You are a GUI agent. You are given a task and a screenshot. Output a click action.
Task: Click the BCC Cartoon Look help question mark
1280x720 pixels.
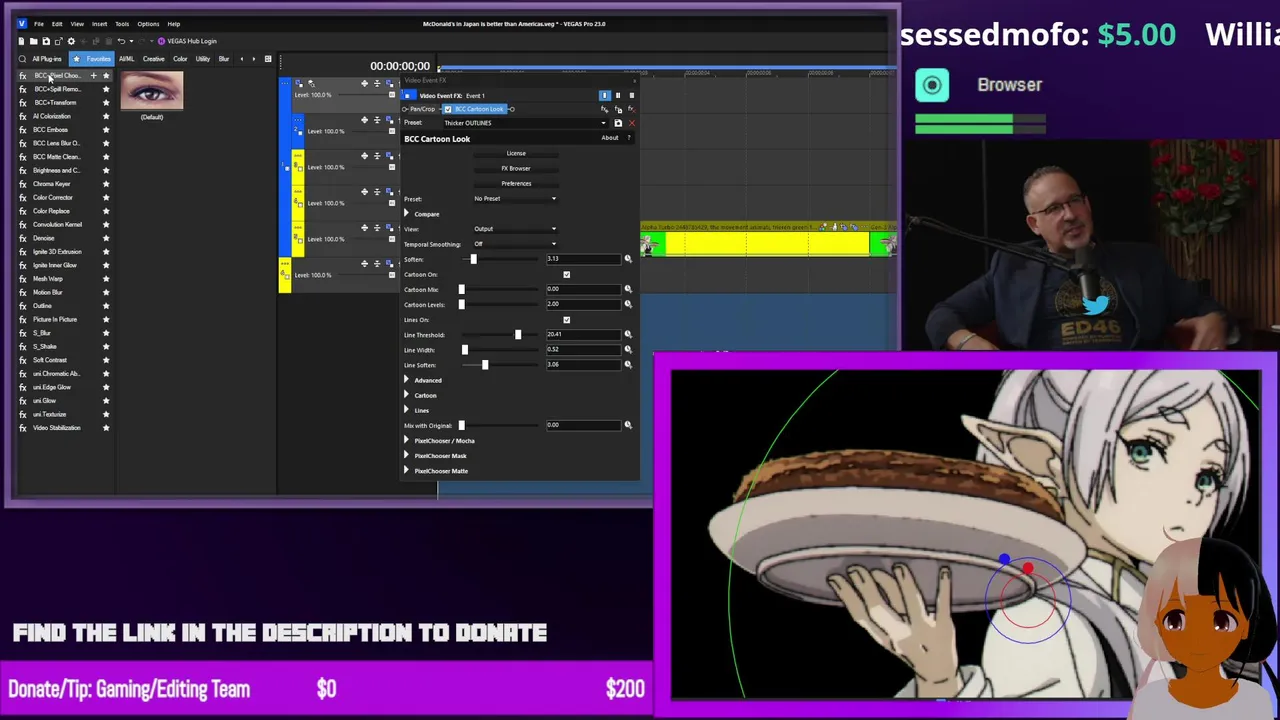pyautogui.click(x=629, y=138)
